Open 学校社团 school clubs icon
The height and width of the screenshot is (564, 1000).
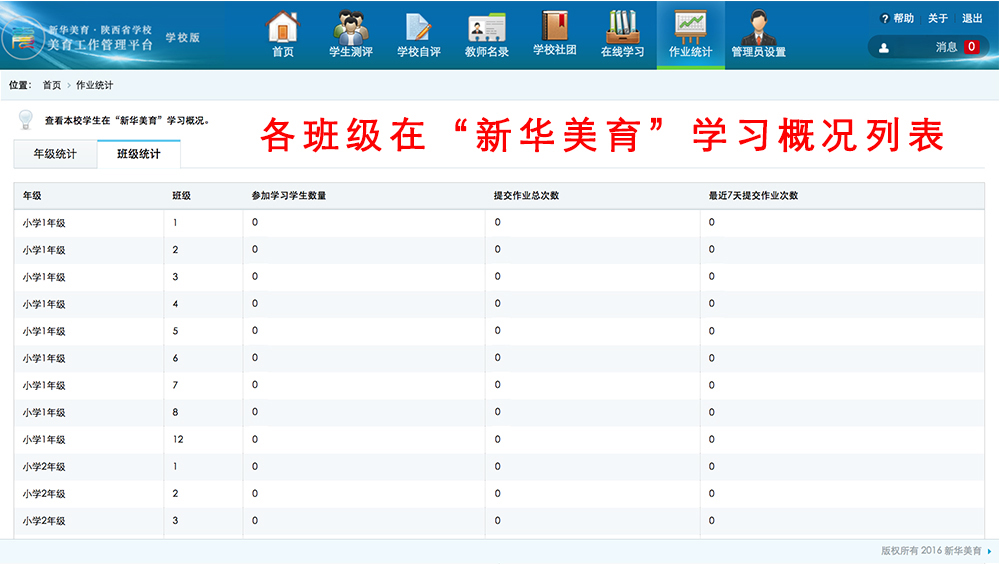pos(554,27)
